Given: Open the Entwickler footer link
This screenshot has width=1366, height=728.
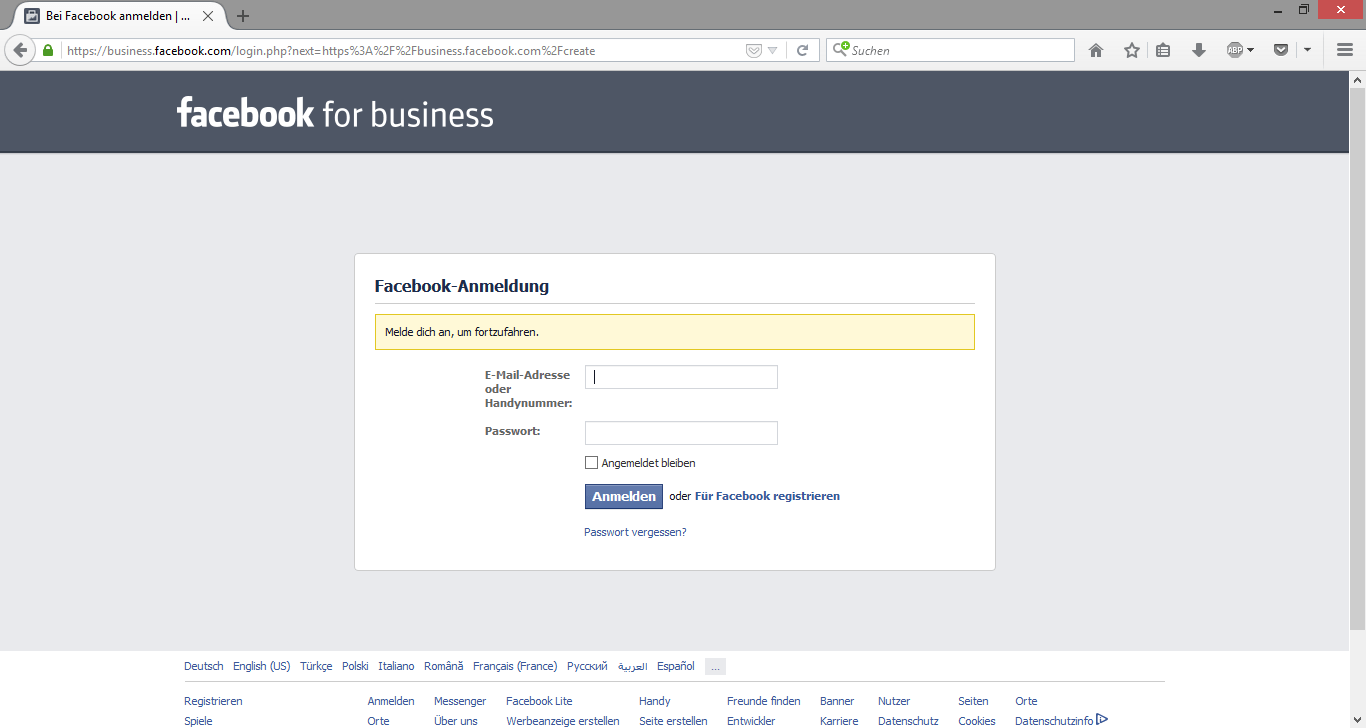Looking at the screenshot, I should pyautogui.click(x=751, y=720).
